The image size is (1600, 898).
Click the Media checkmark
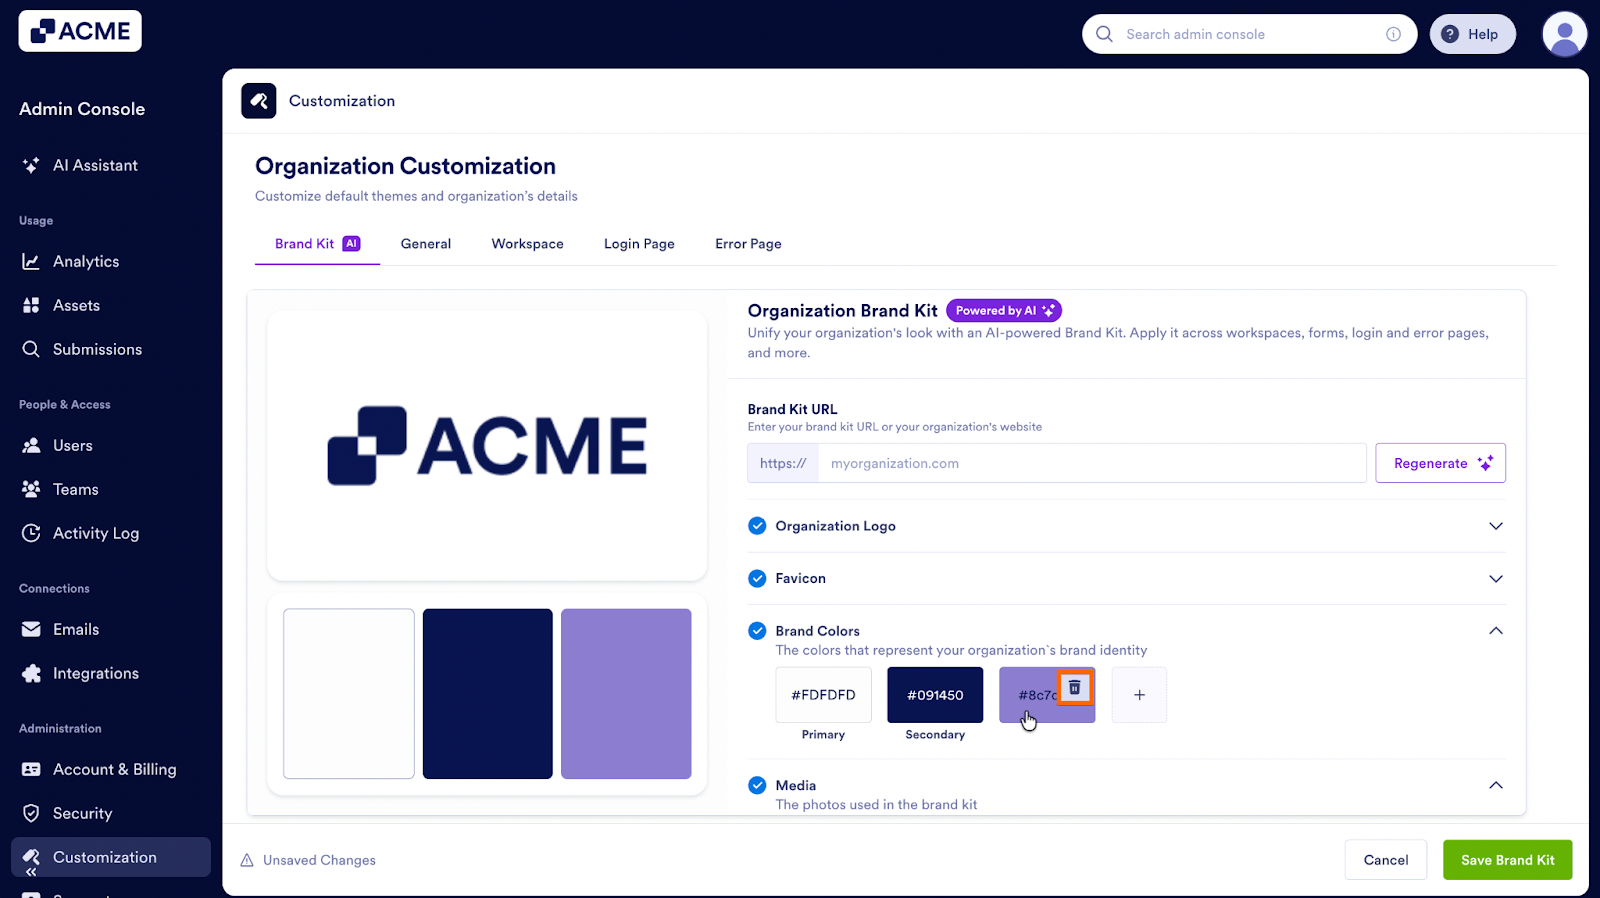(757, 785)
